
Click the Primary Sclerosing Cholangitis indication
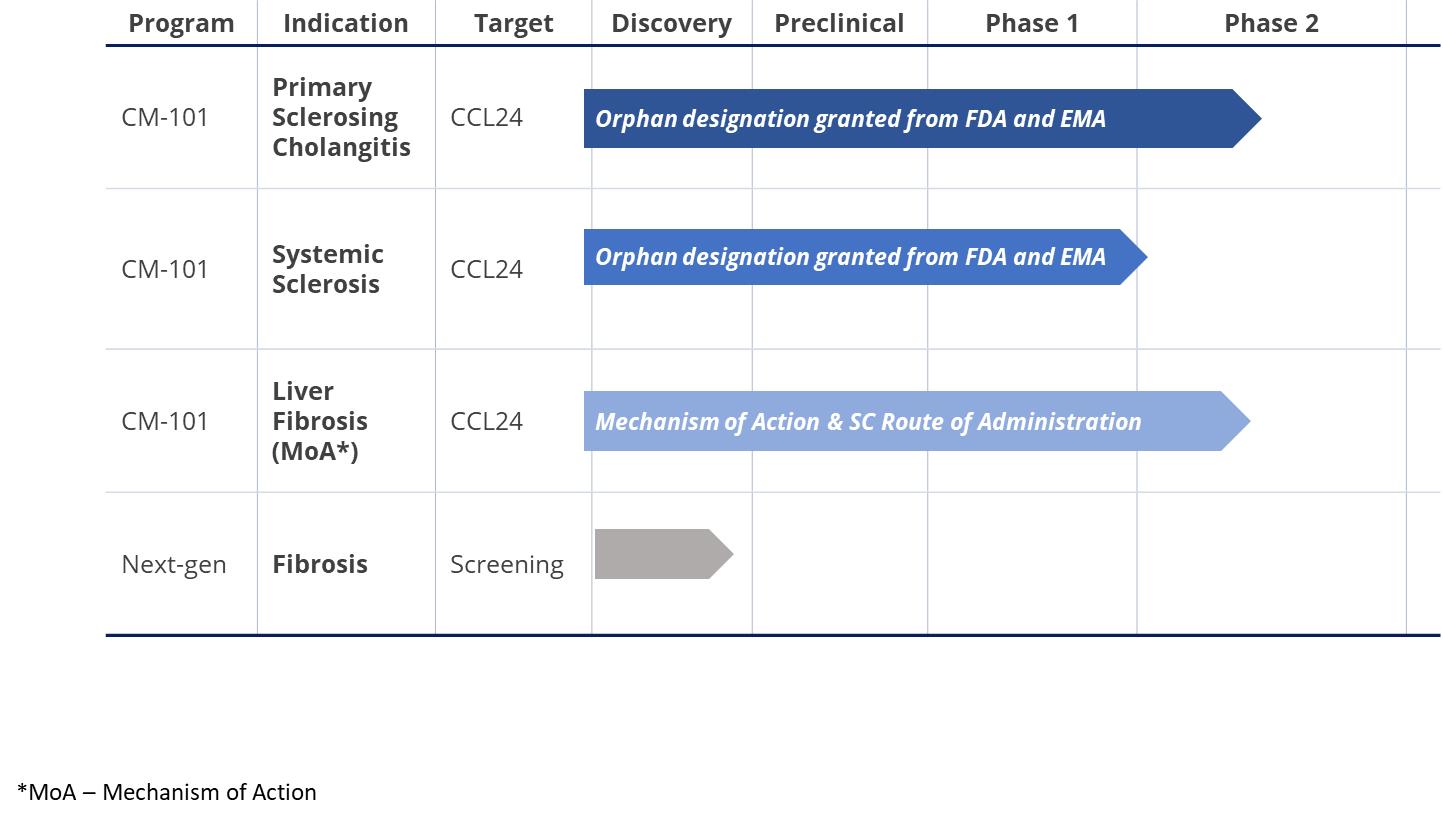pyautogui.click(x=341, y=117)
